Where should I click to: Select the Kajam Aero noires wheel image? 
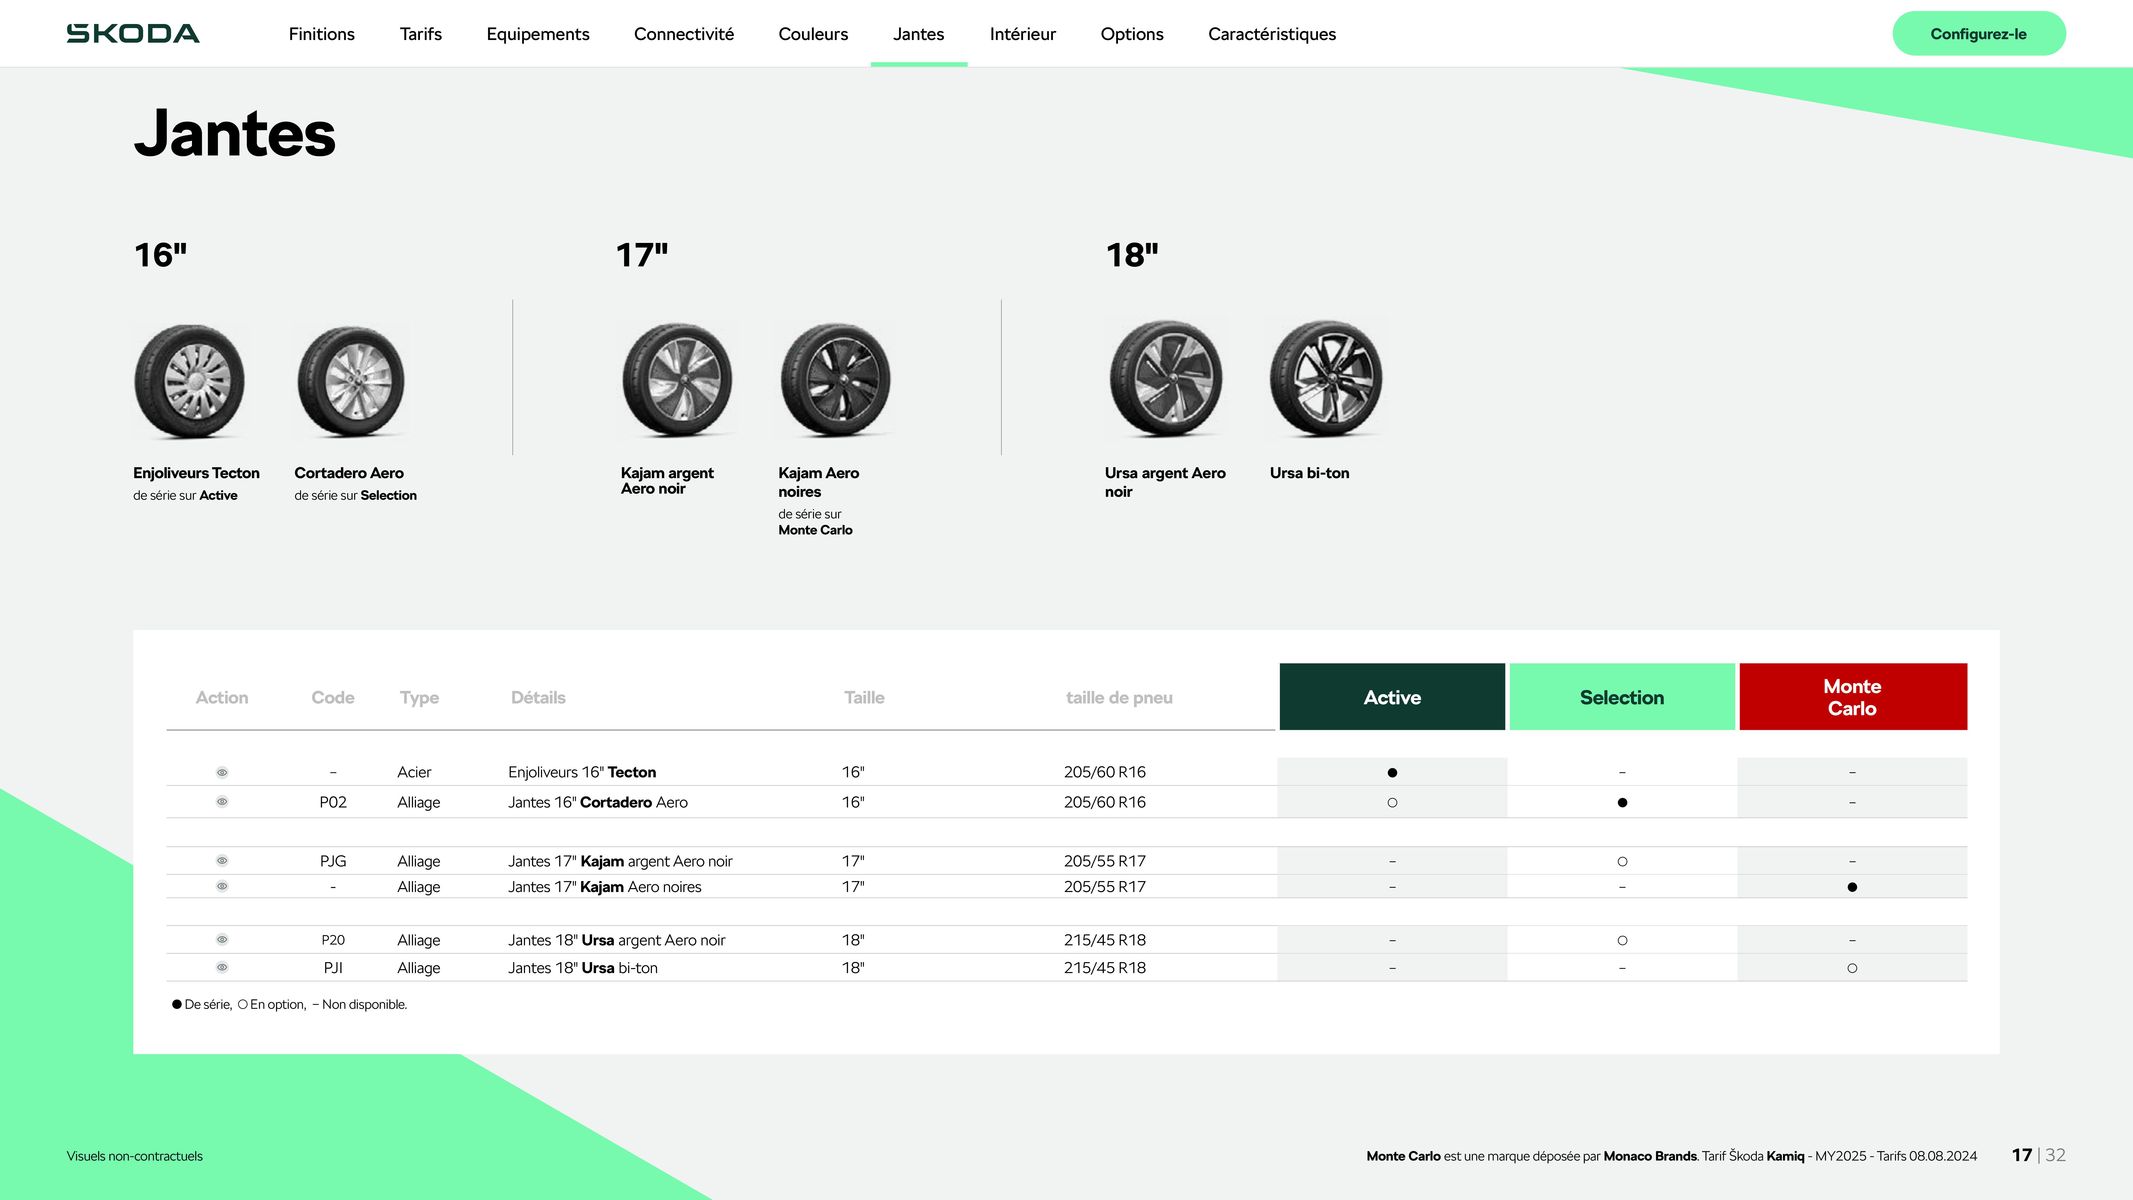(x=835, y=379)
